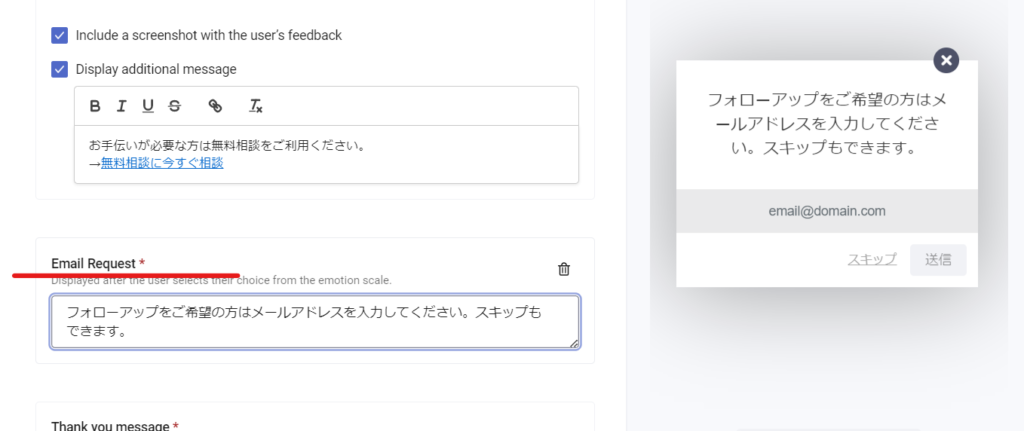Screen dimensions: 1024x431
Task: Click the Email Request section heading
Action: tap(93, 263)
